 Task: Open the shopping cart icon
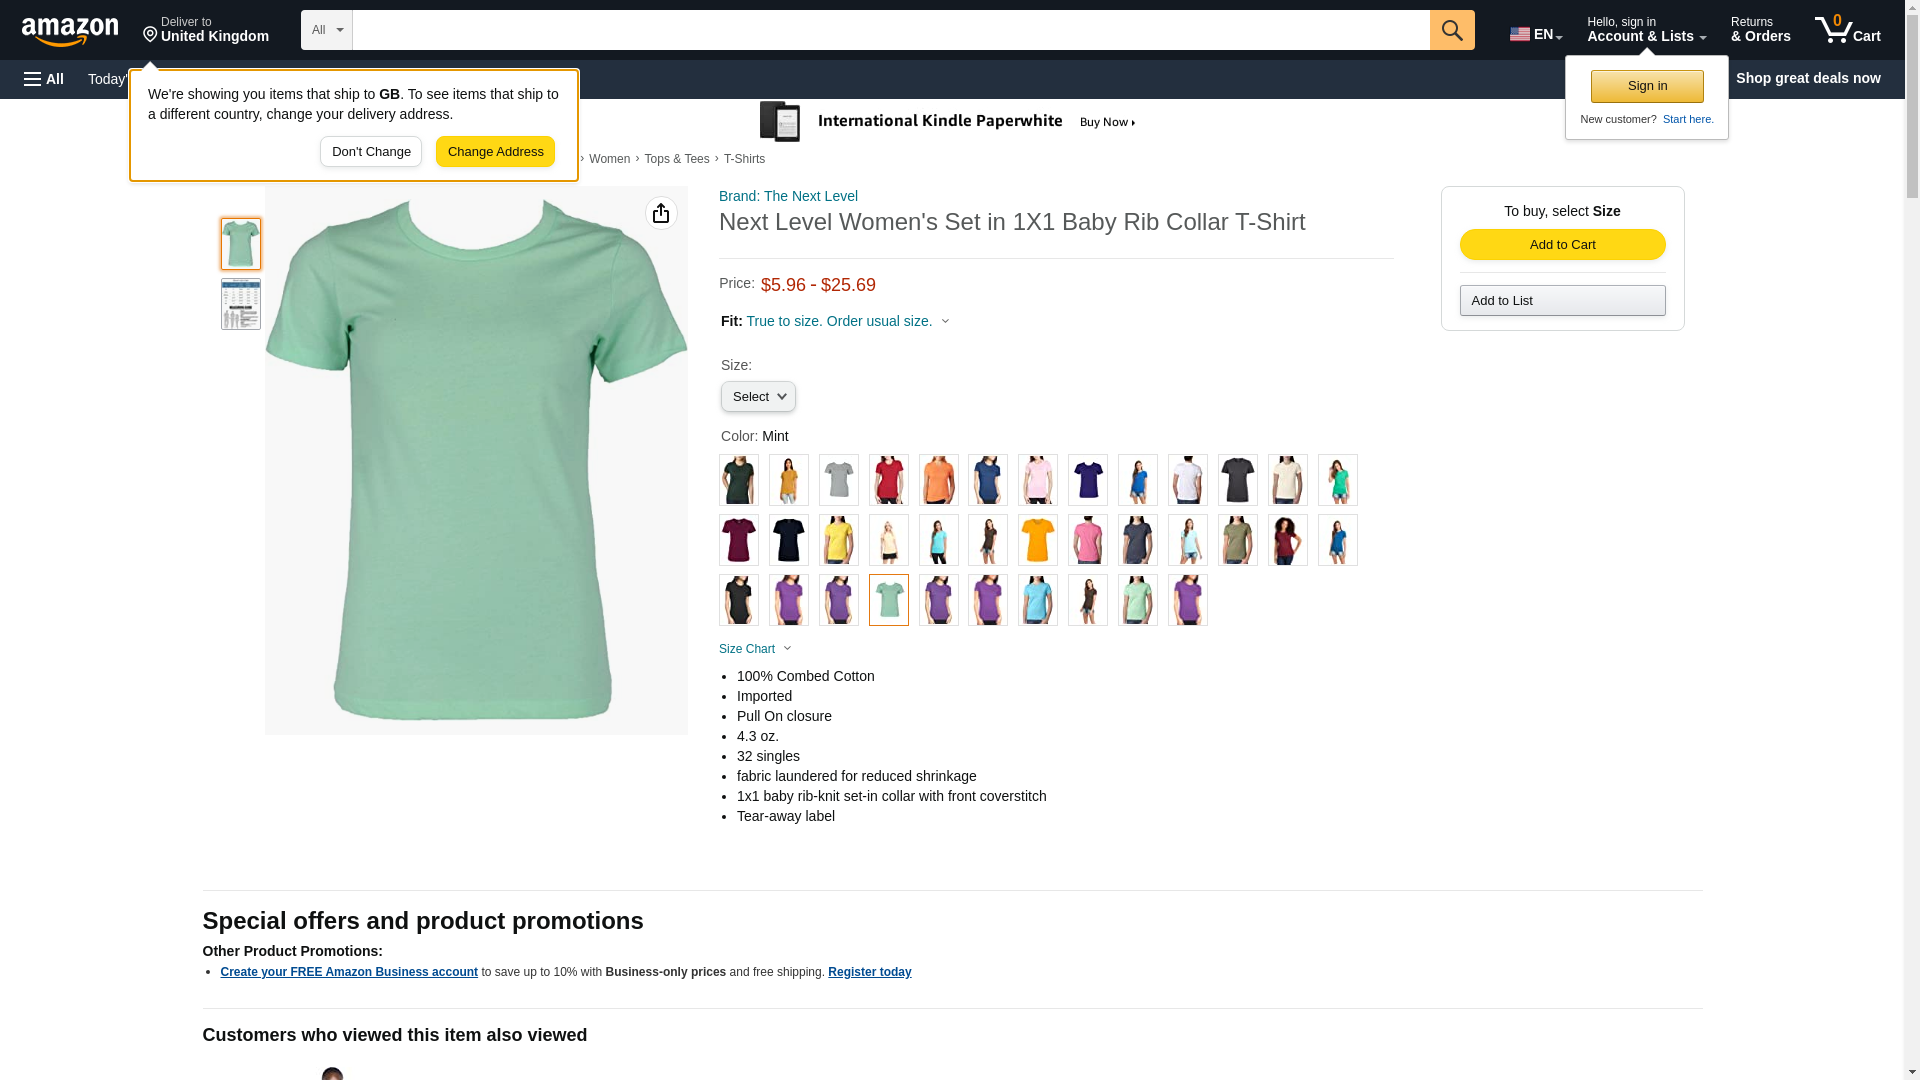[1847, 30]
